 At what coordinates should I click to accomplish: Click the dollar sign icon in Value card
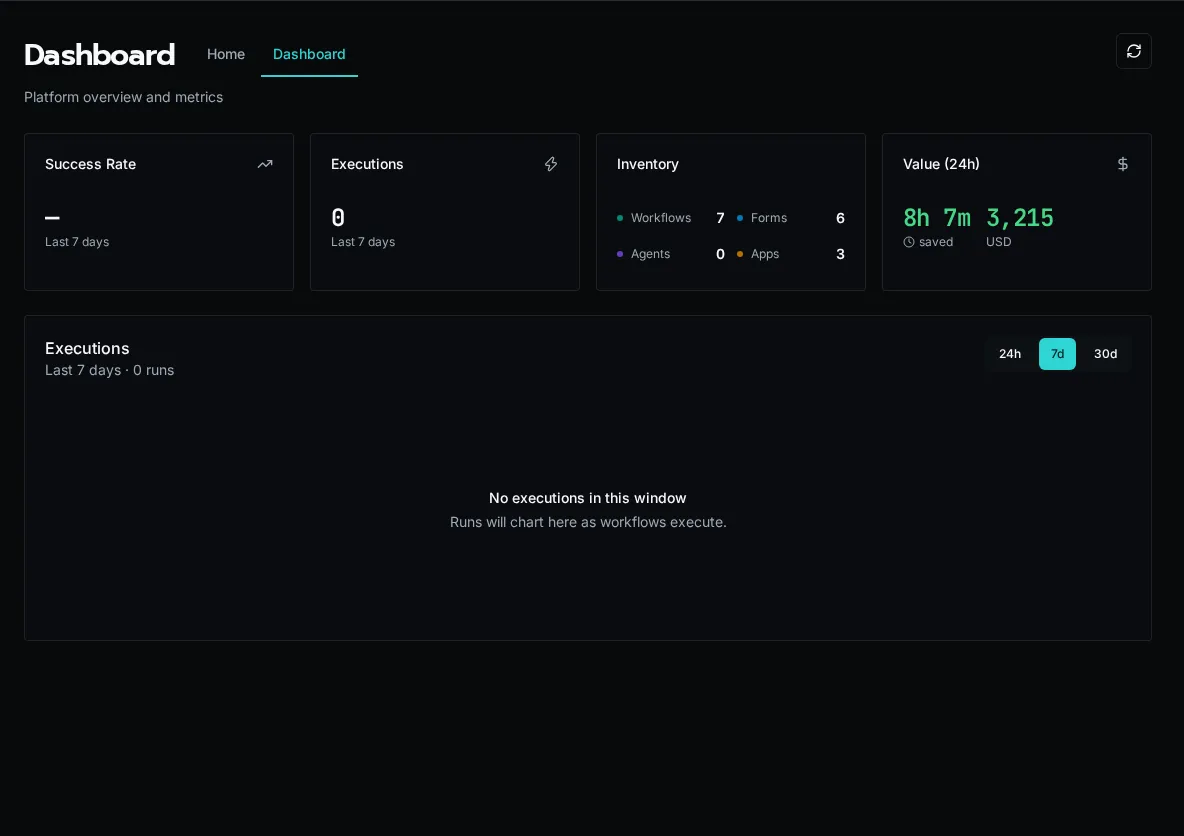tap(1123, 164)
